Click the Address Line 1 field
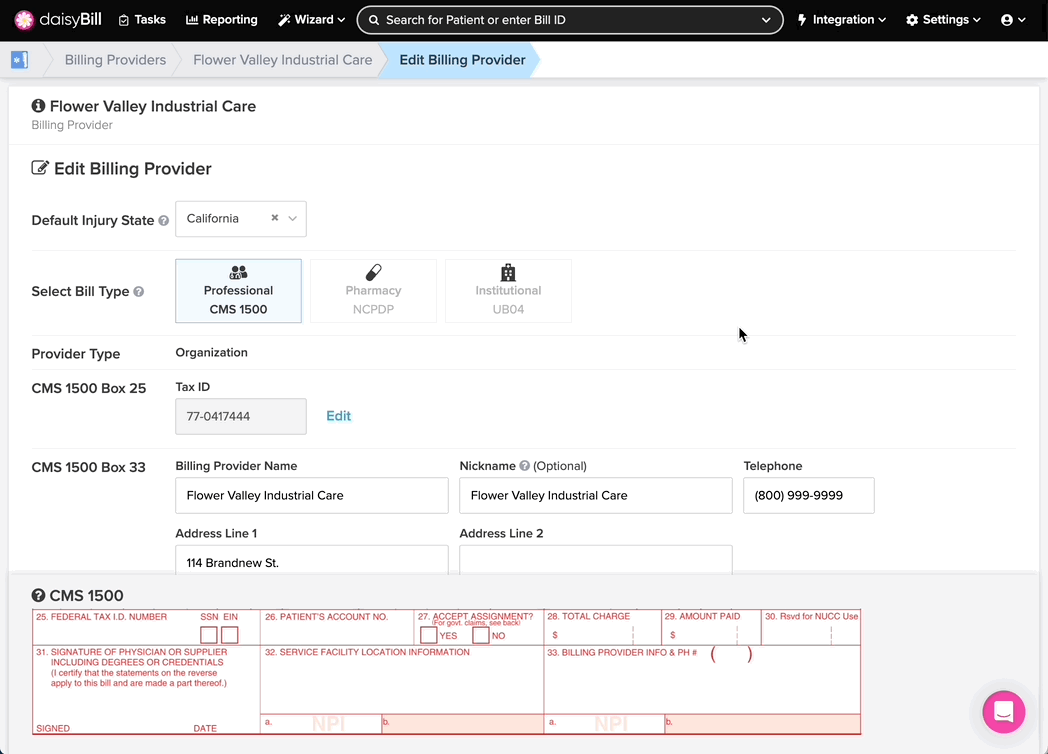 [x=312, y=559]
